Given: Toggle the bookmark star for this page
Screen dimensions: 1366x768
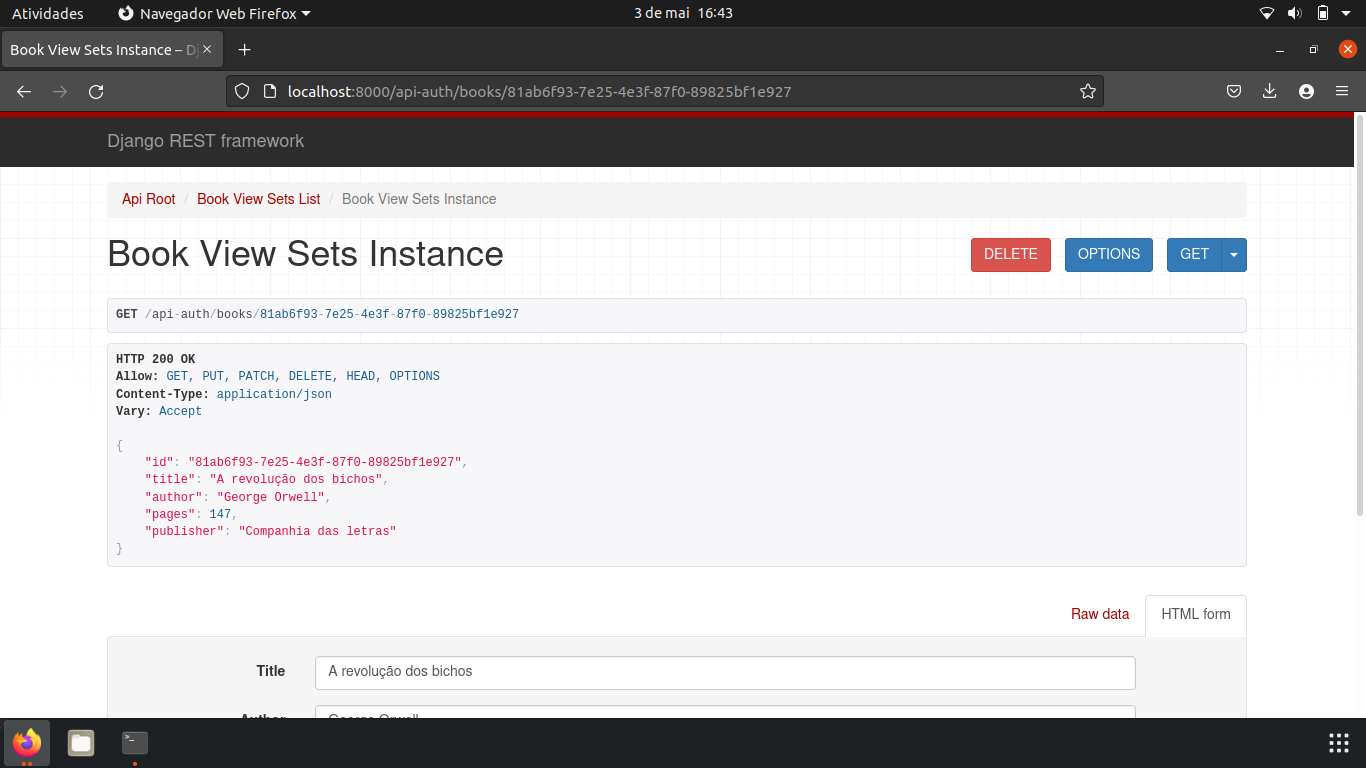Looking at the screenshot, I should pyautogui.click(x=1088, y=91).
